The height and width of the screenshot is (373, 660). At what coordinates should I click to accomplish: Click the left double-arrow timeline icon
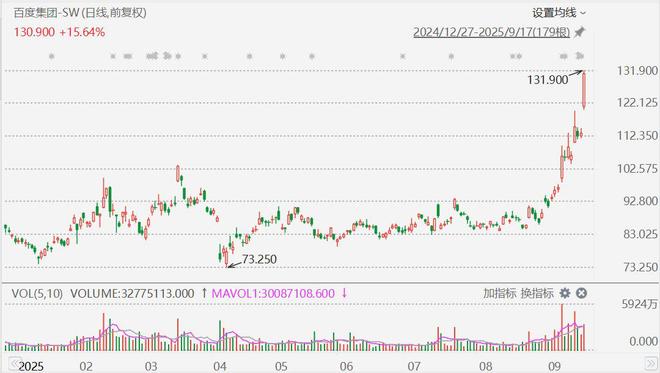(15, 363)
